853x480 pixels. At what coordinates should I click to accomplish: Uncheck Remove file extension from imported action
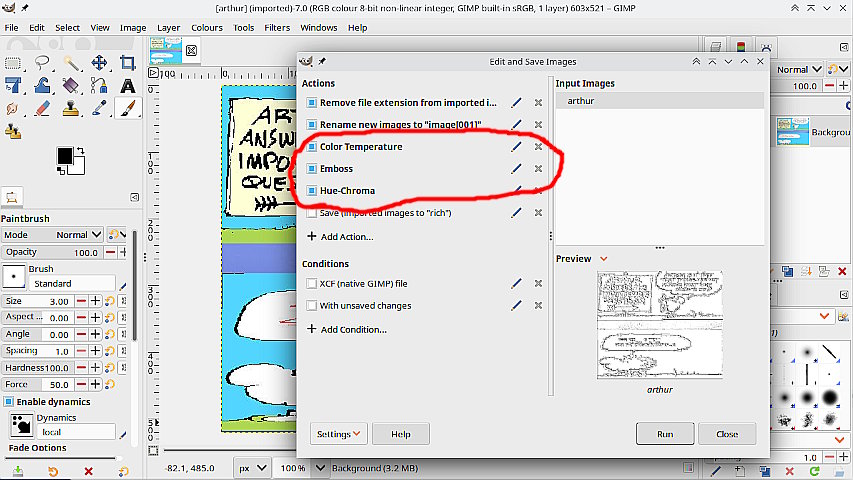[x=311, y=102]
